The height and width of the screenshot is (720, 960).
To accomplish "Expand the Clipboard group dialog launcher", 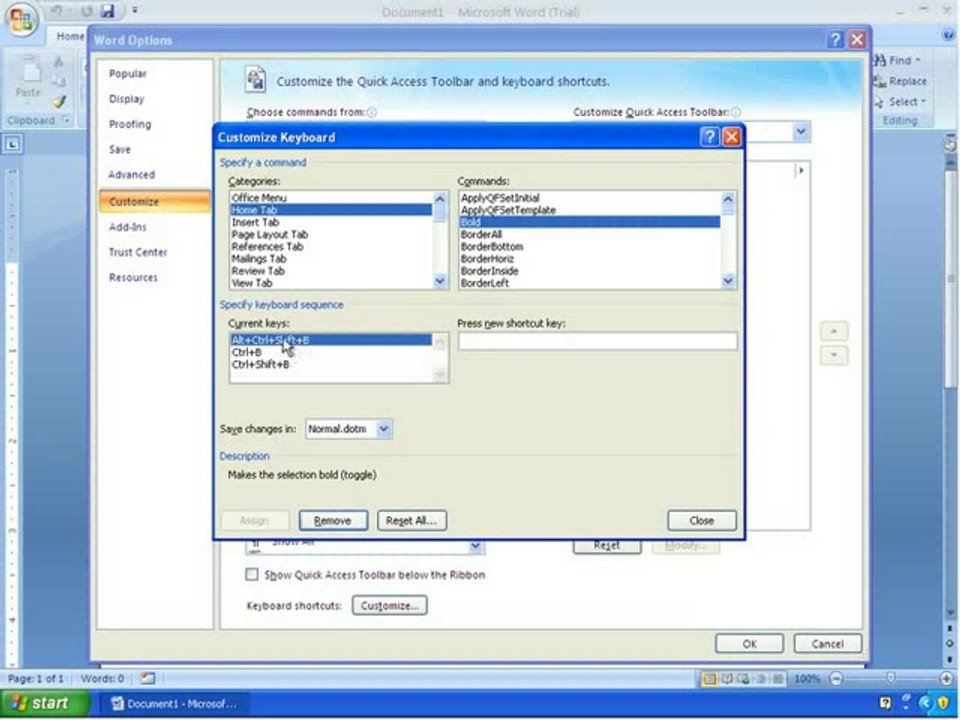I will click(66, 120).
